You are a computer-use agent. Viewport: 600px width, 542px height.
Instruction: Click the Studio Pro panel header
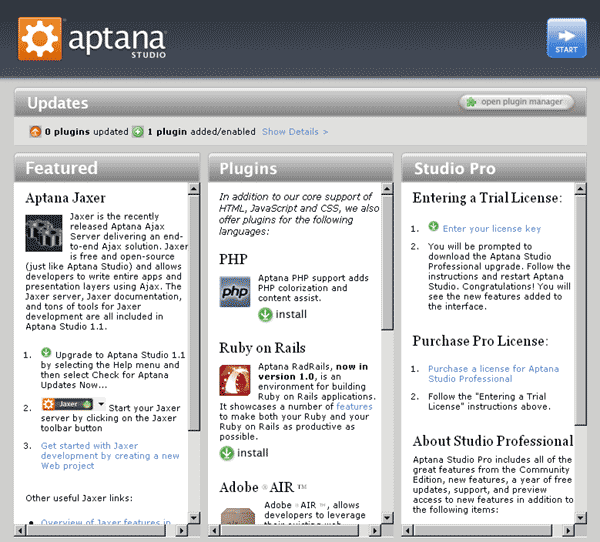pyautogui.click(x=494, y=168)
